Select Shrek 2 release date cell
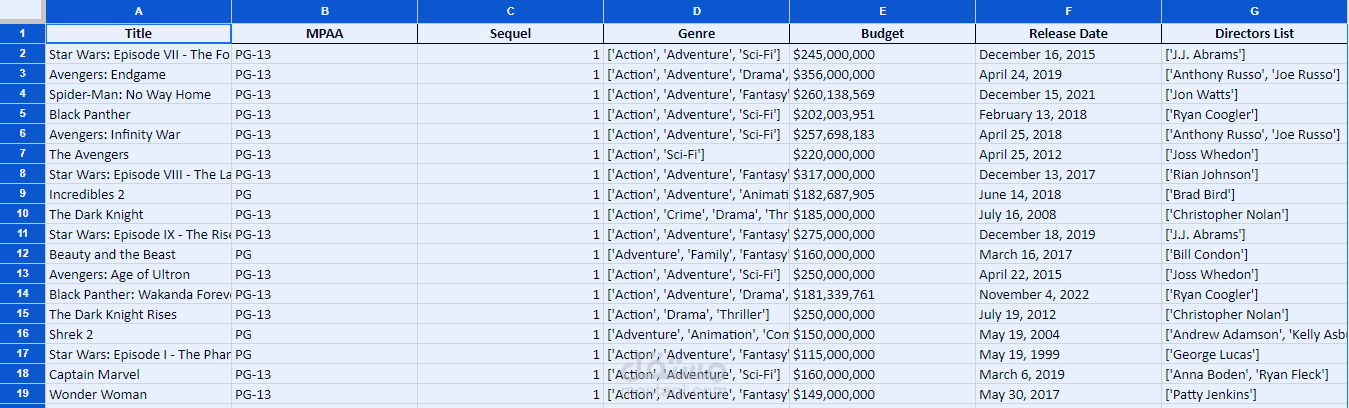1349x408 pixels. click(x=1068, y=334)
